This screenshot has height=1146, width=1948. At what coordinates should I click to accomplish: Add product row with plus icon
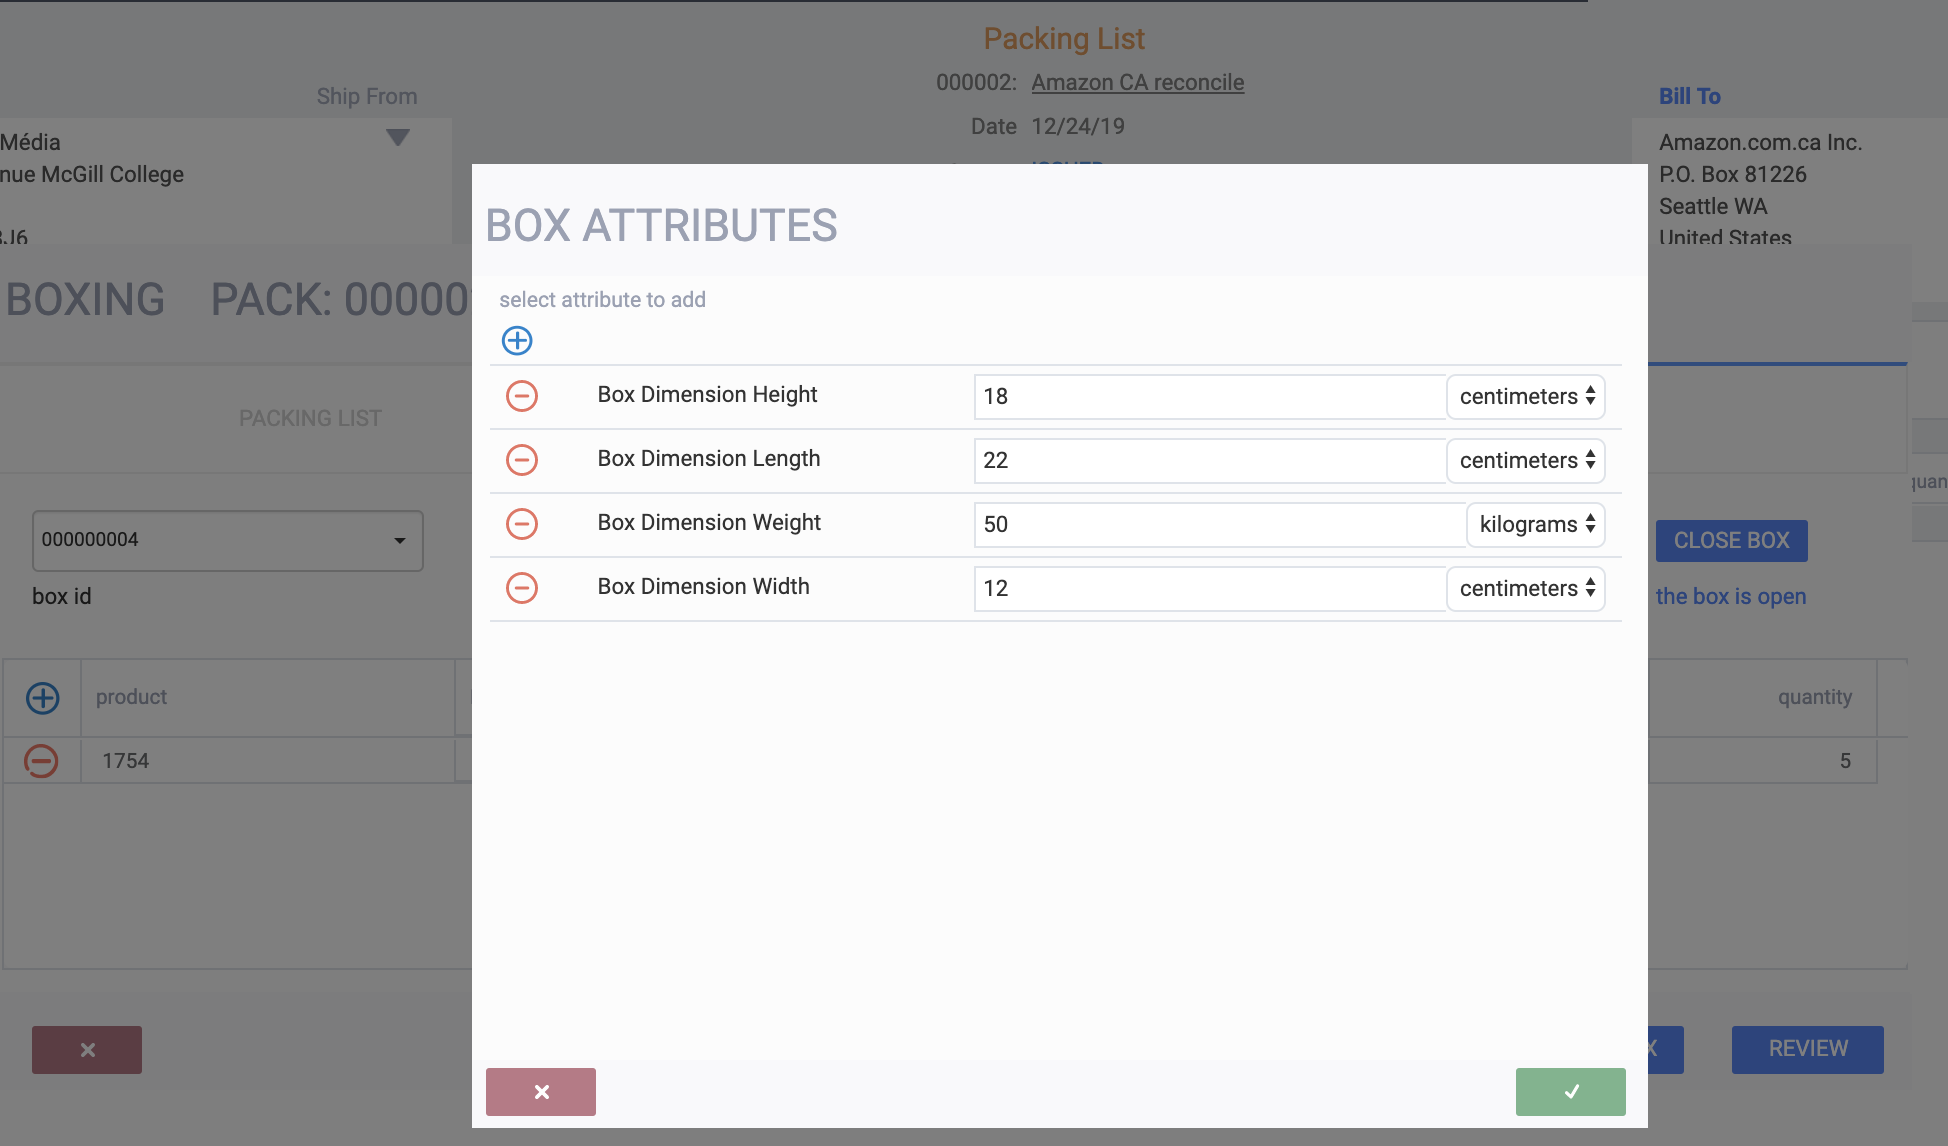tap(43, 698)
